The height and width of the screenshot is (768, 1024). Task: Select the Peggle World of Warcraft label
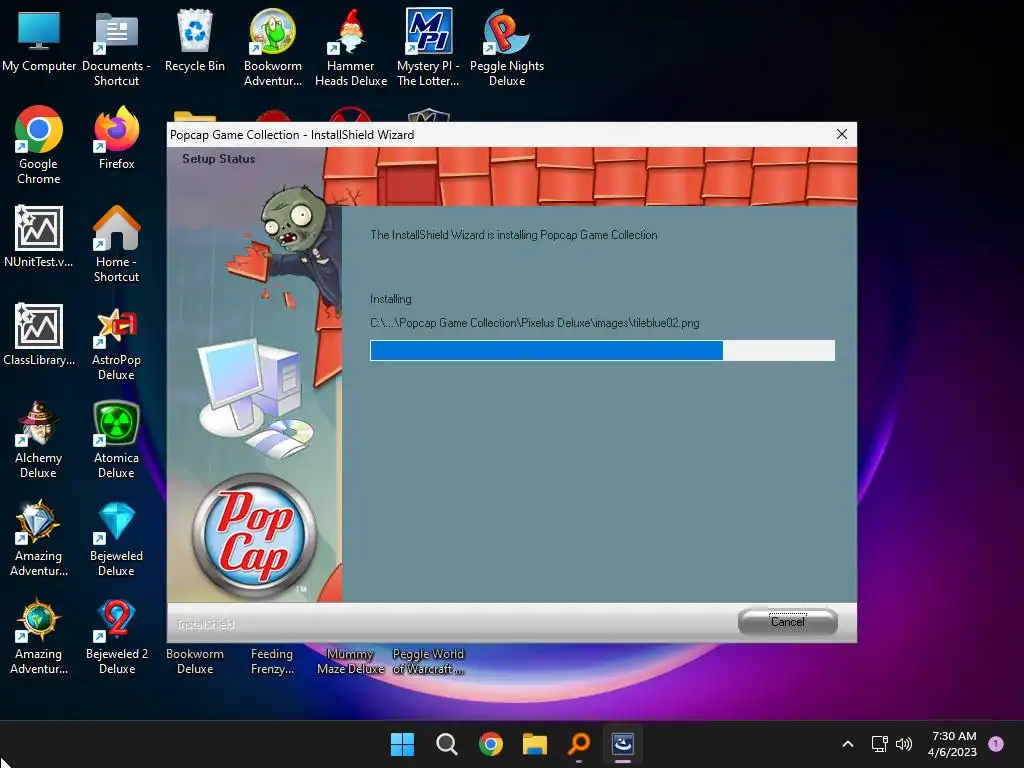click(428, 661)
